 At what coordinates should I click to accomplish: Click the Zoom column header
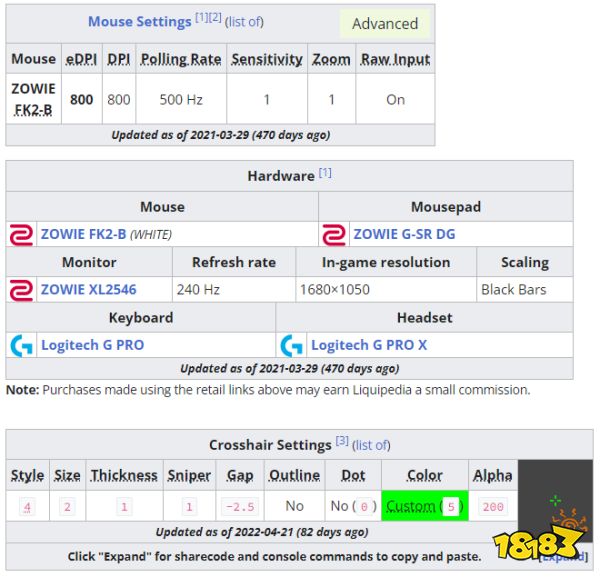(x=331, y=59)
